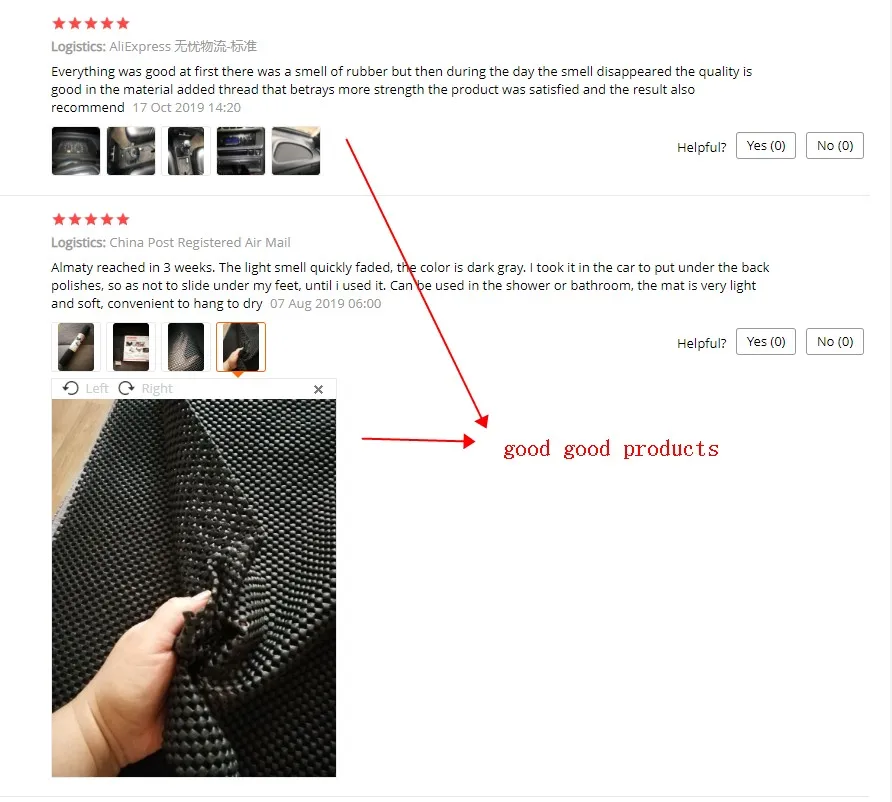
Task: Click the Right rotate text label
Action: point(157,388)
